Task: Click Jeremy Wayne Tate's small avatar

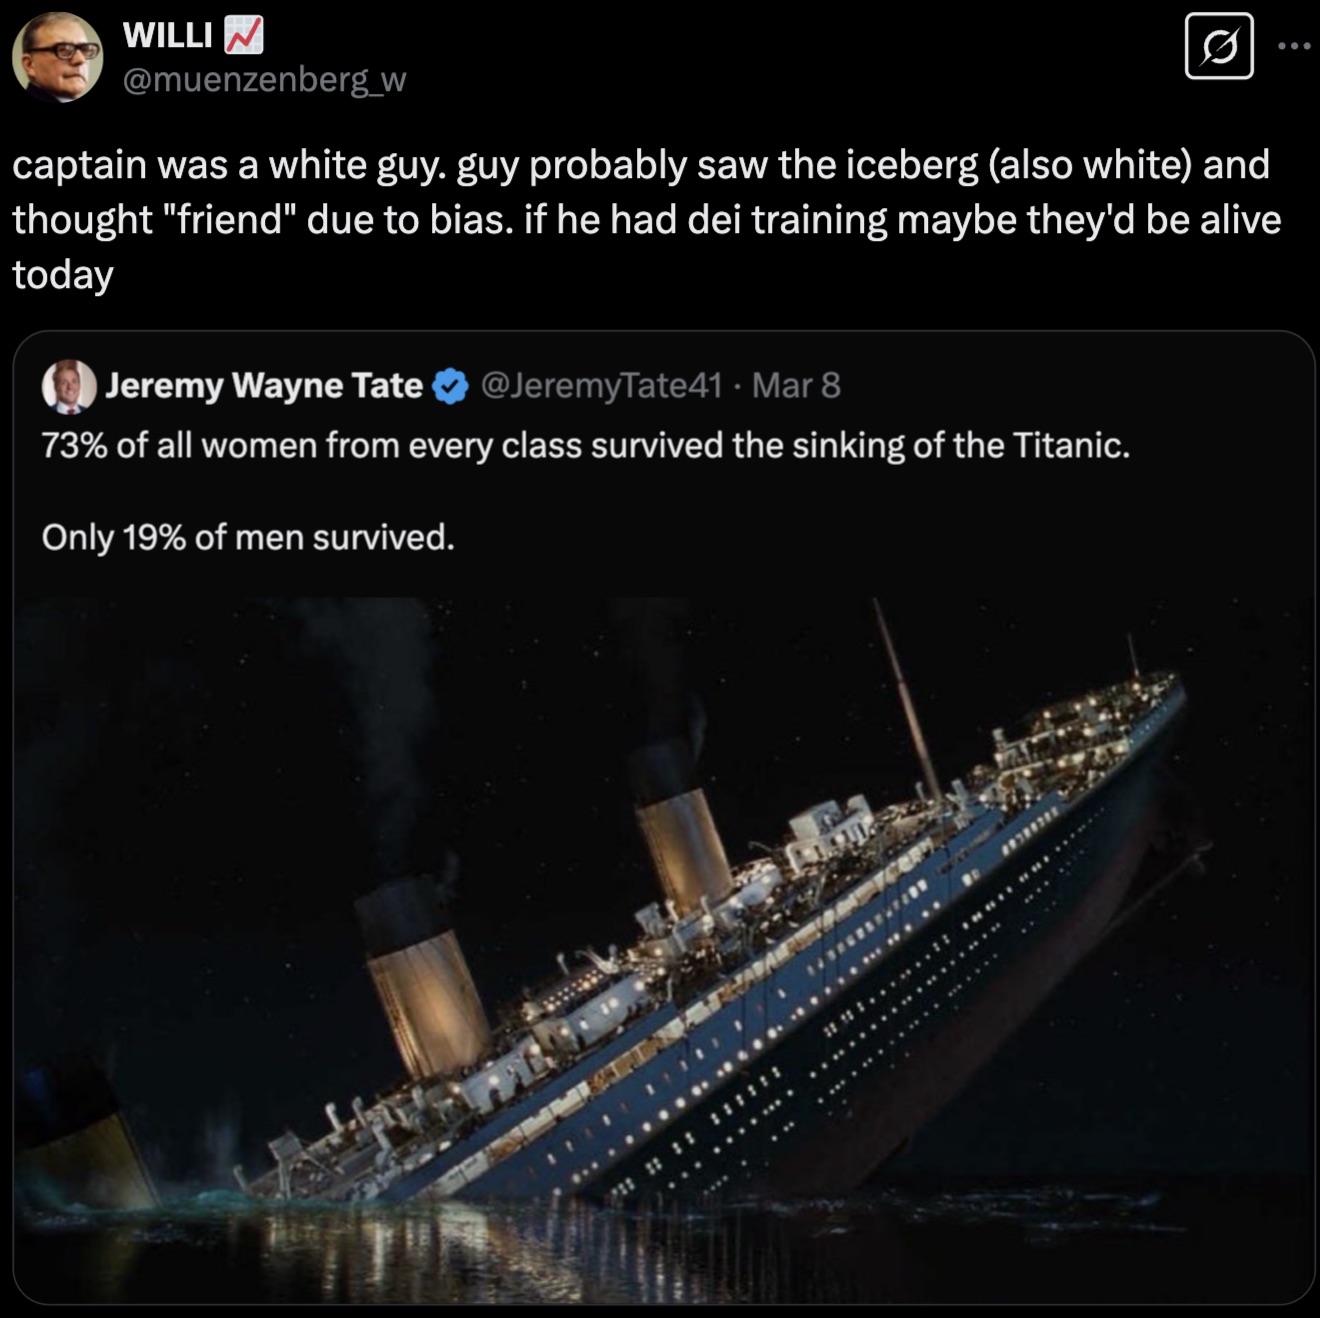Action: [x=69, y=386]
